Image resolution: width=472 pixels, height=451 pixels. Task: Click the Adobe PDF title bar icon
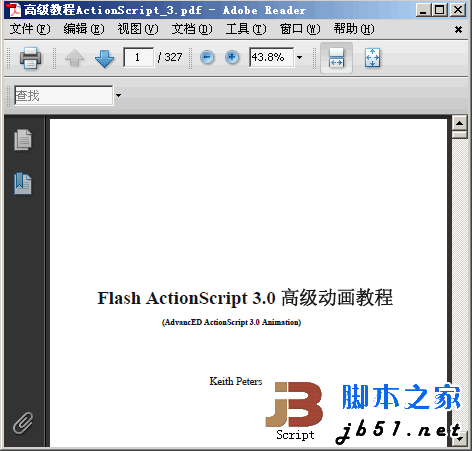pyautogui.click(x=14, y=10)
